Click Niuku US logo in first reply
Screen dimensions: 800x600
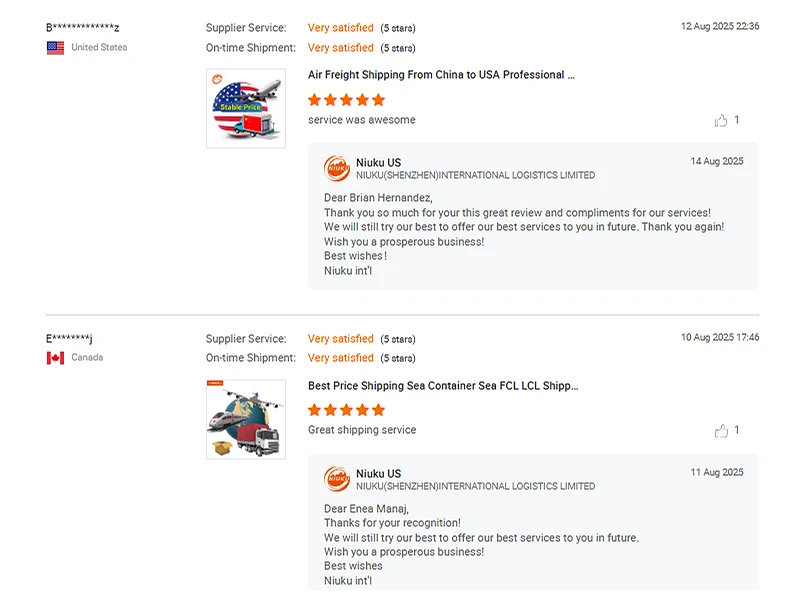[x=337, y=168]
